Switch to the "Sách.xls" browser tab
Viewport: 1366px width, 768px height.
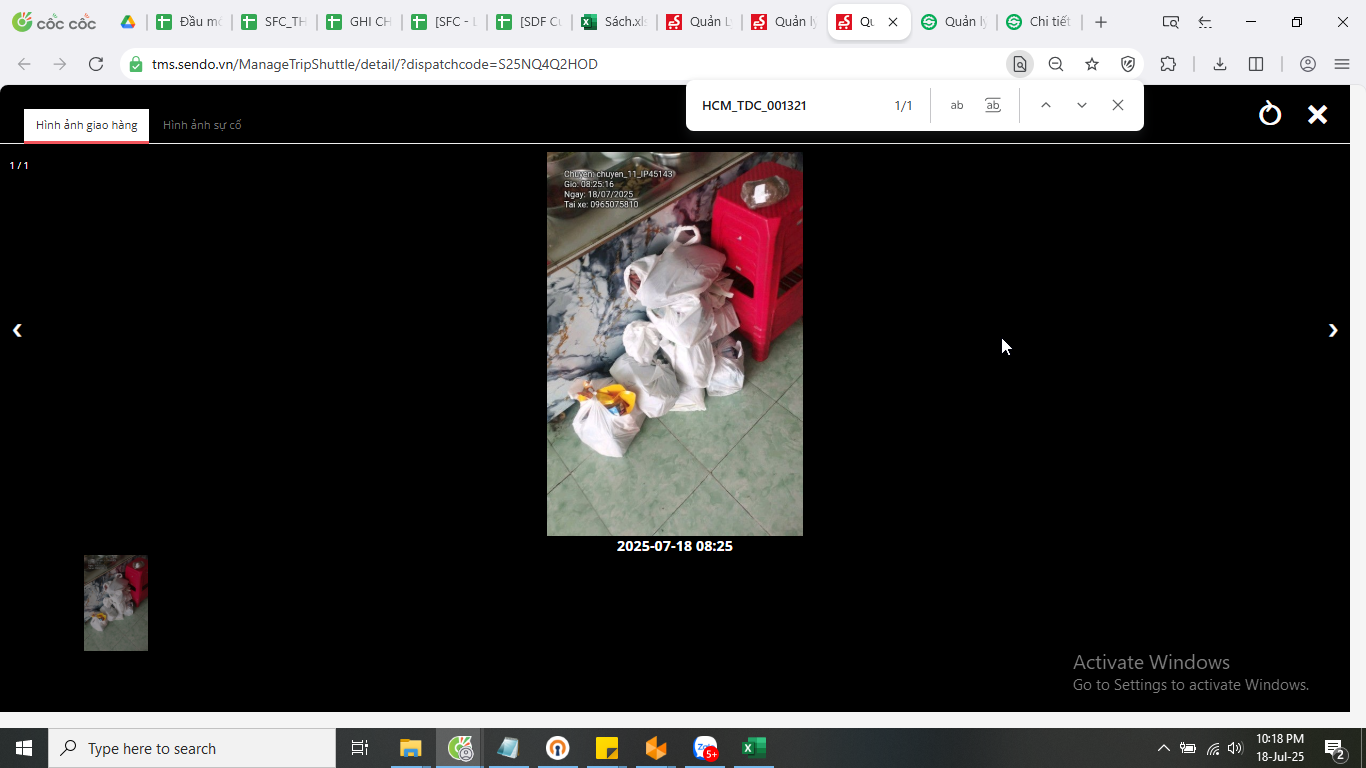tap(614, 22)
